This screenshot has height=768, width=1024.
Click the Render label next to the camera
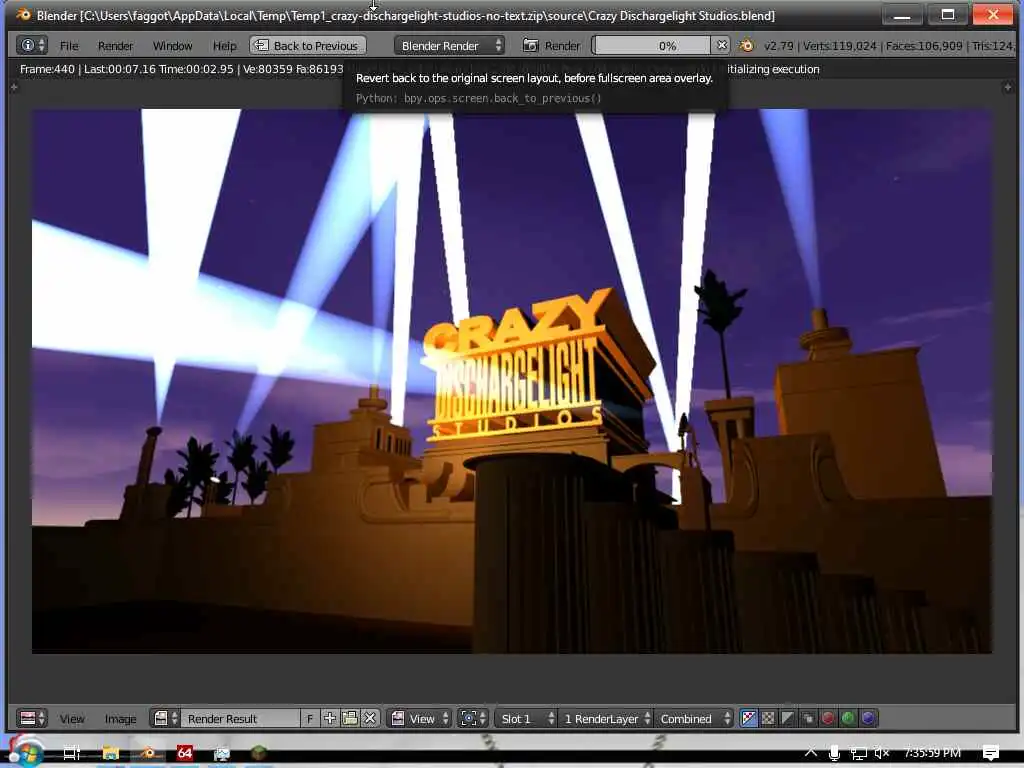(x=562, y=46)
